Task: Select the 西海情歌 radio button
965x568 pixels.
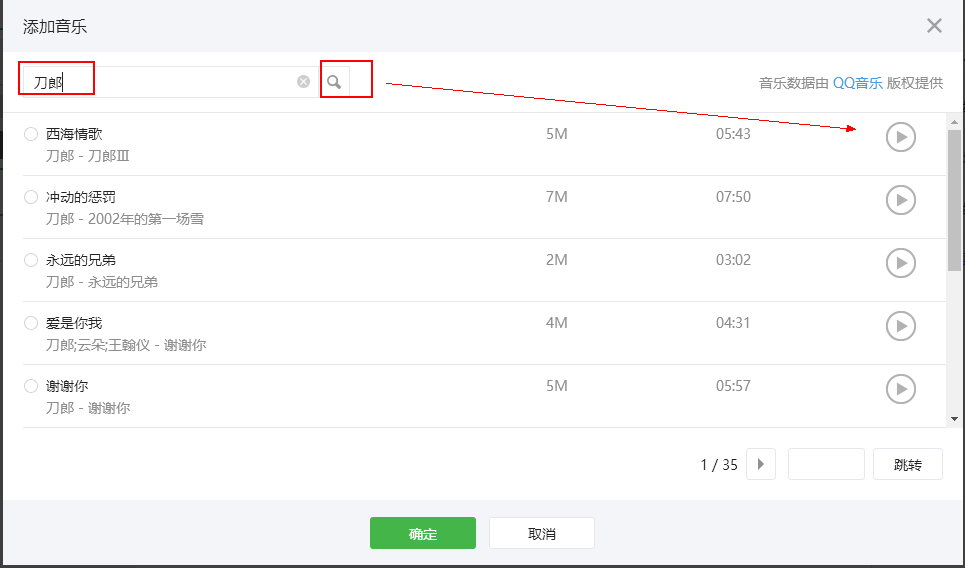Action: (x=31, y=134)
